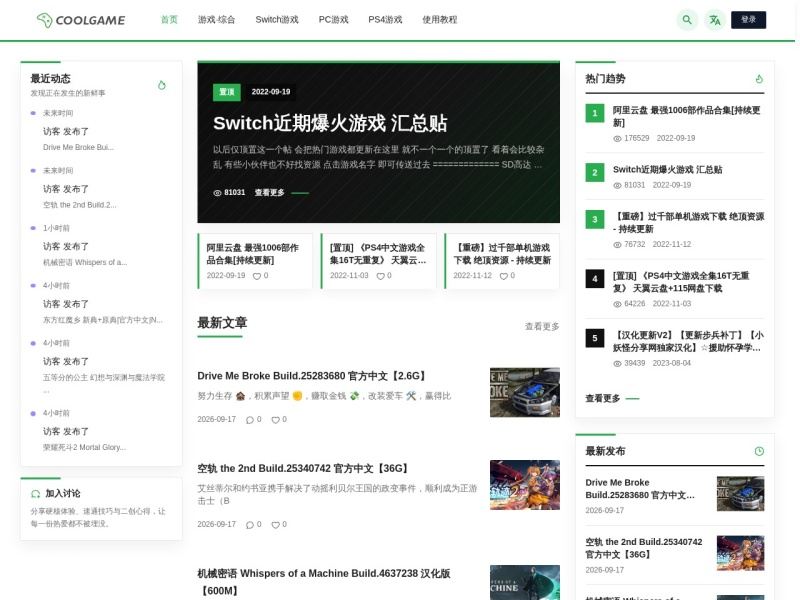
Task: Click the 登录 login button
Action: [x=748, y=19]
